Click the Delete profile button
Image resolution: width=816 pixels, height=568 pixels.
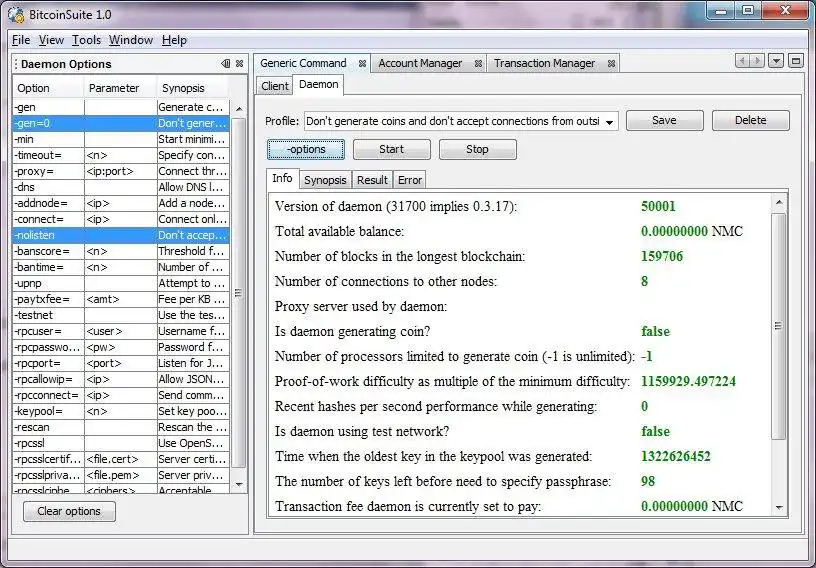pyautogui.click(x=750, y=120)
